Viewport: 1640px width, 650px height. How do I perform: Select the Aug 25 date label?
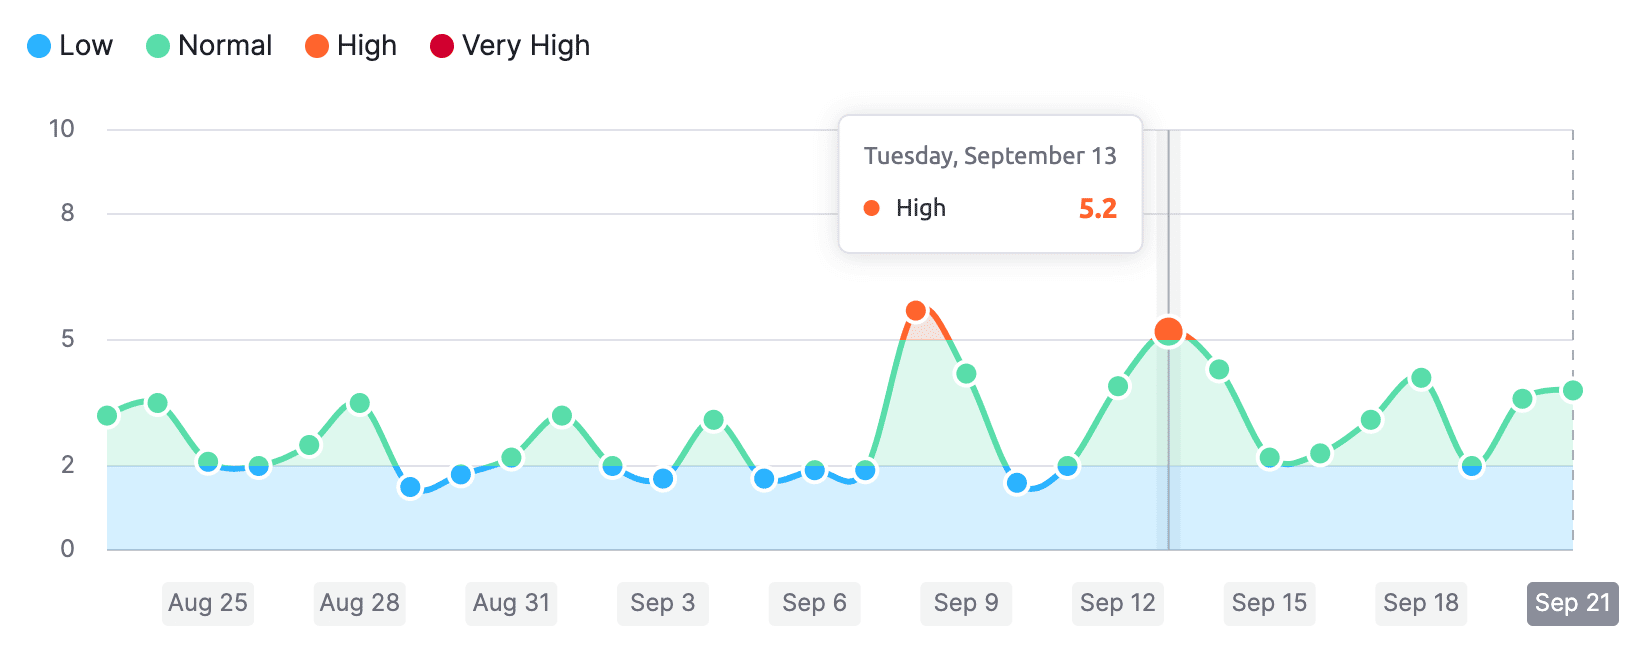pos(208,603)
